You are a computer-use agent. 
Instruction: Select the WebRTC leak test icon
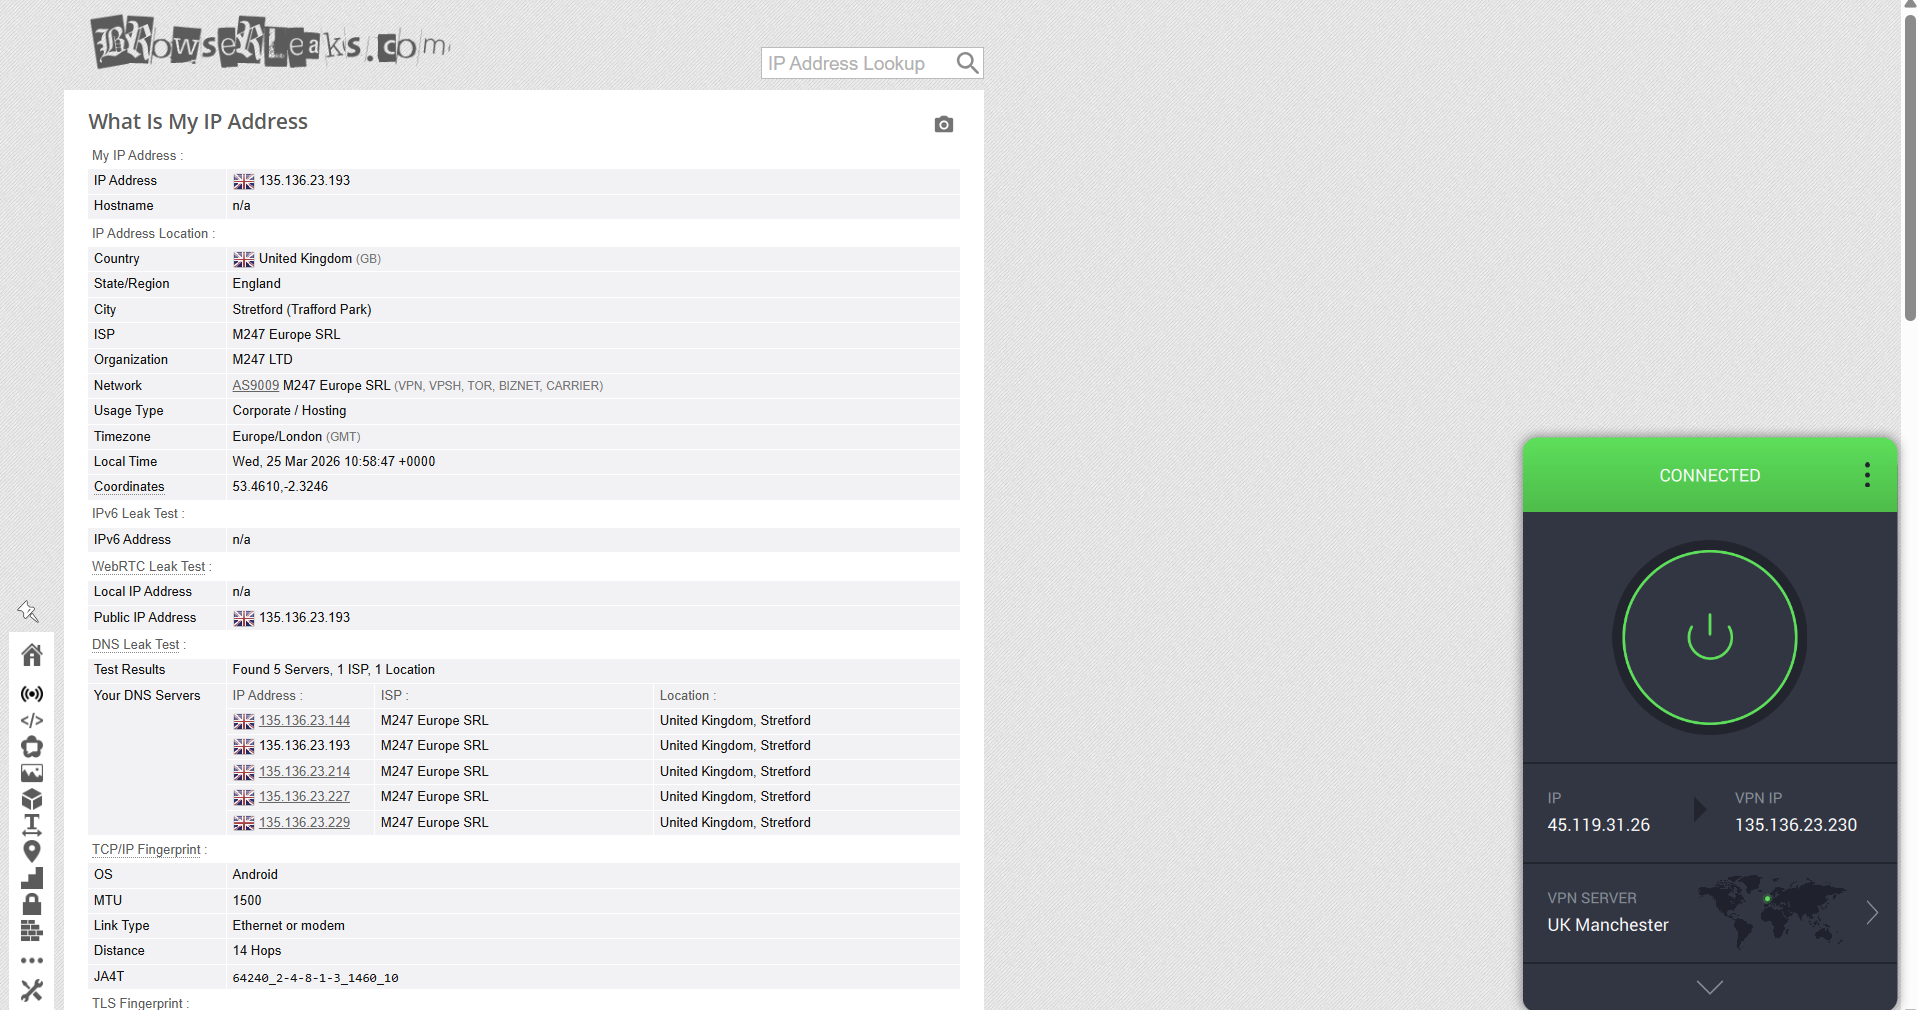pyautogui.click(x=31, y=694)
